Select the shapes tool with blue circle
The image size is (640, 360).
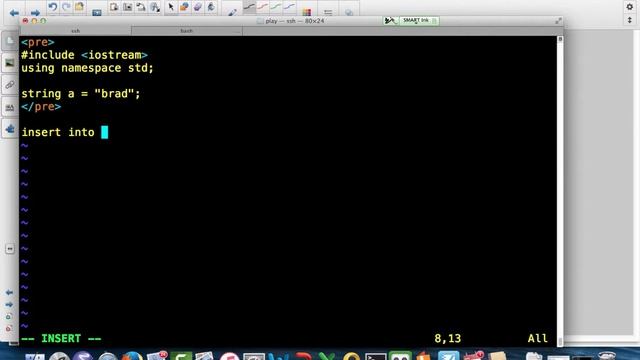coord(184,7)
